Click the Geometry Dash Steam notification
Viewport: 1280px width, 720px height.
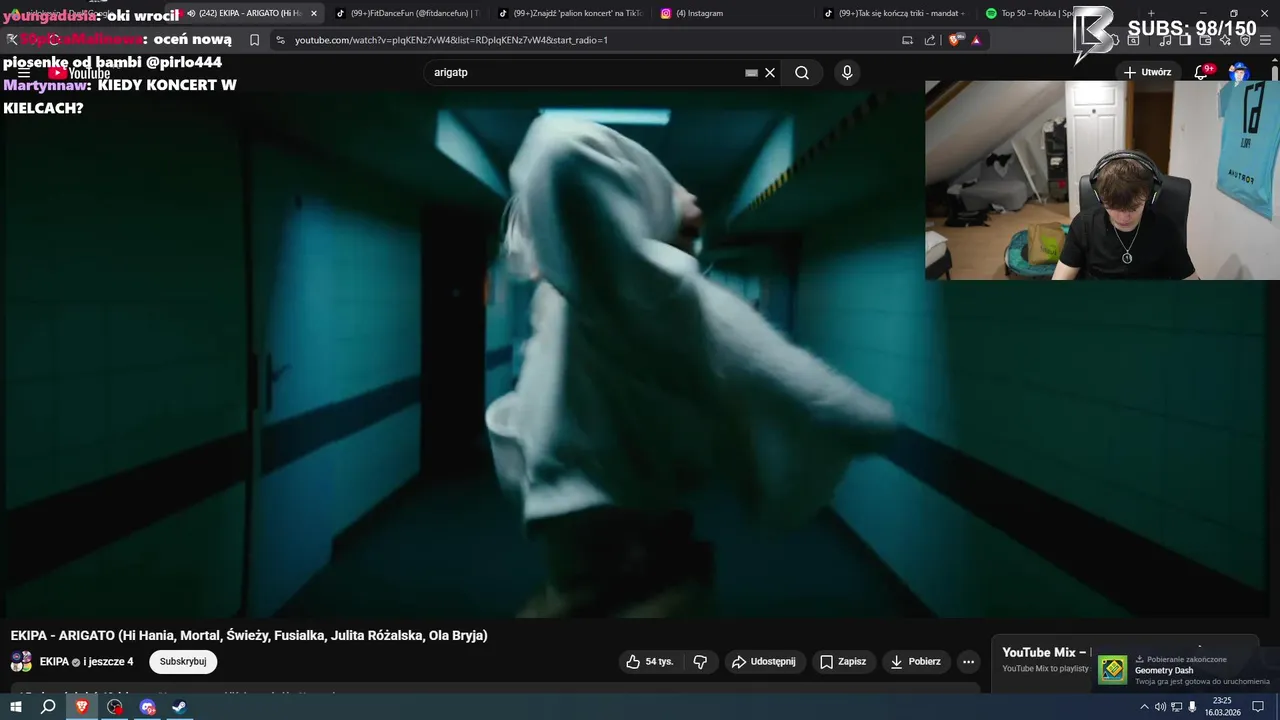pyautogui.click(x=1184, y=670)
